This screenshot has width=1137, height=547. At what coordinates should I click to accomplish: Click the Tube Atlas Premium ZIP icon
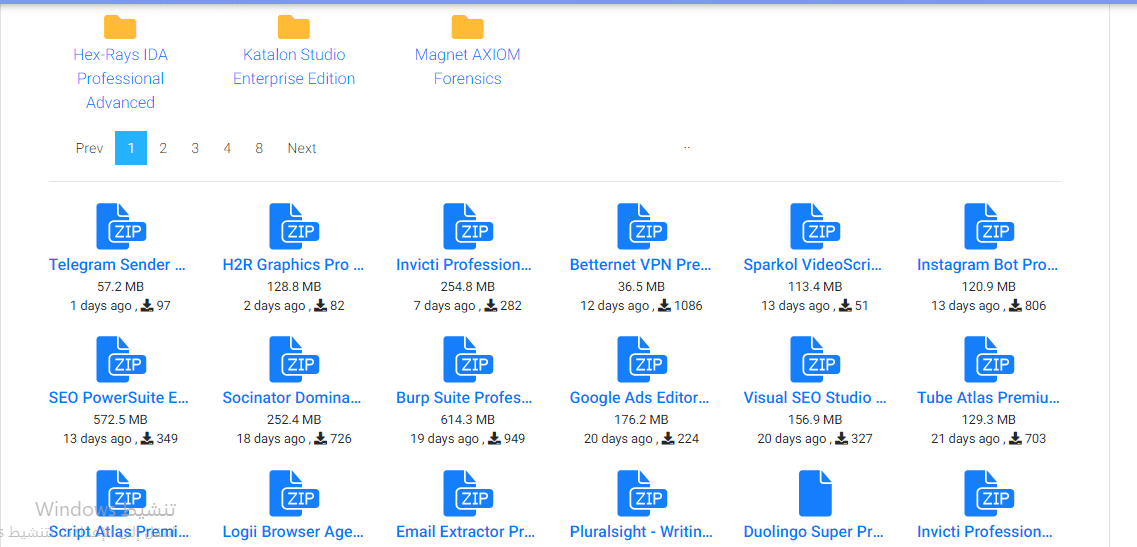pyautogui.click(x=988, y=359)
